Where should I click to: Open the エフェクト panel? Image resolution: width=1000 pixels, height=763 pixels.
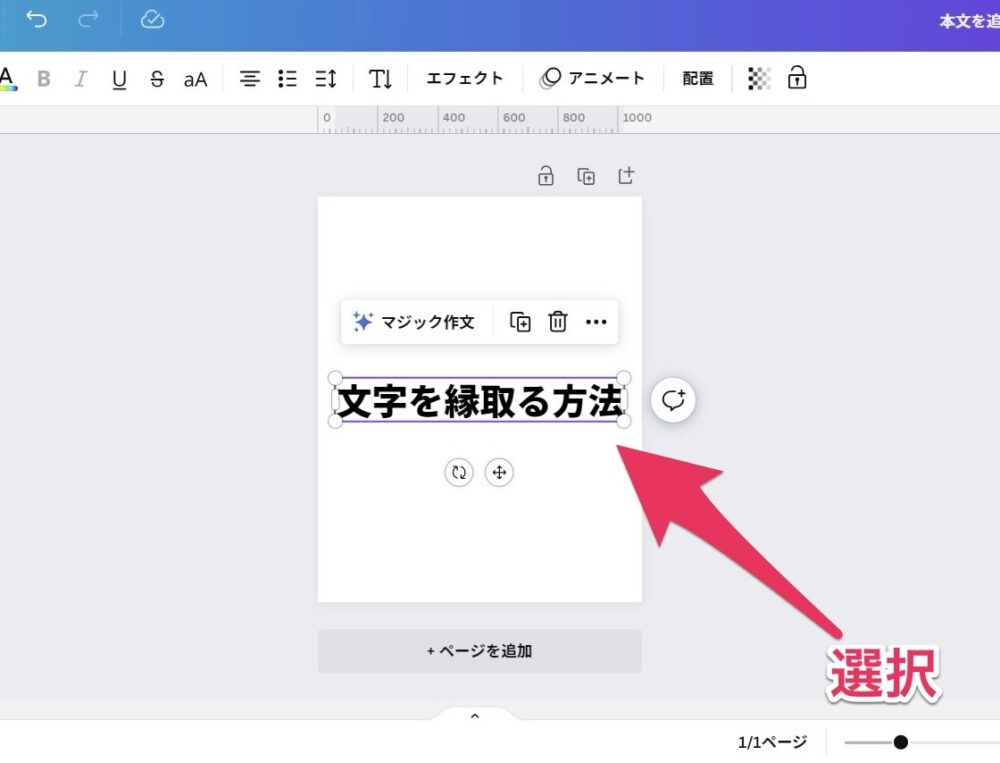coord(464,79)
